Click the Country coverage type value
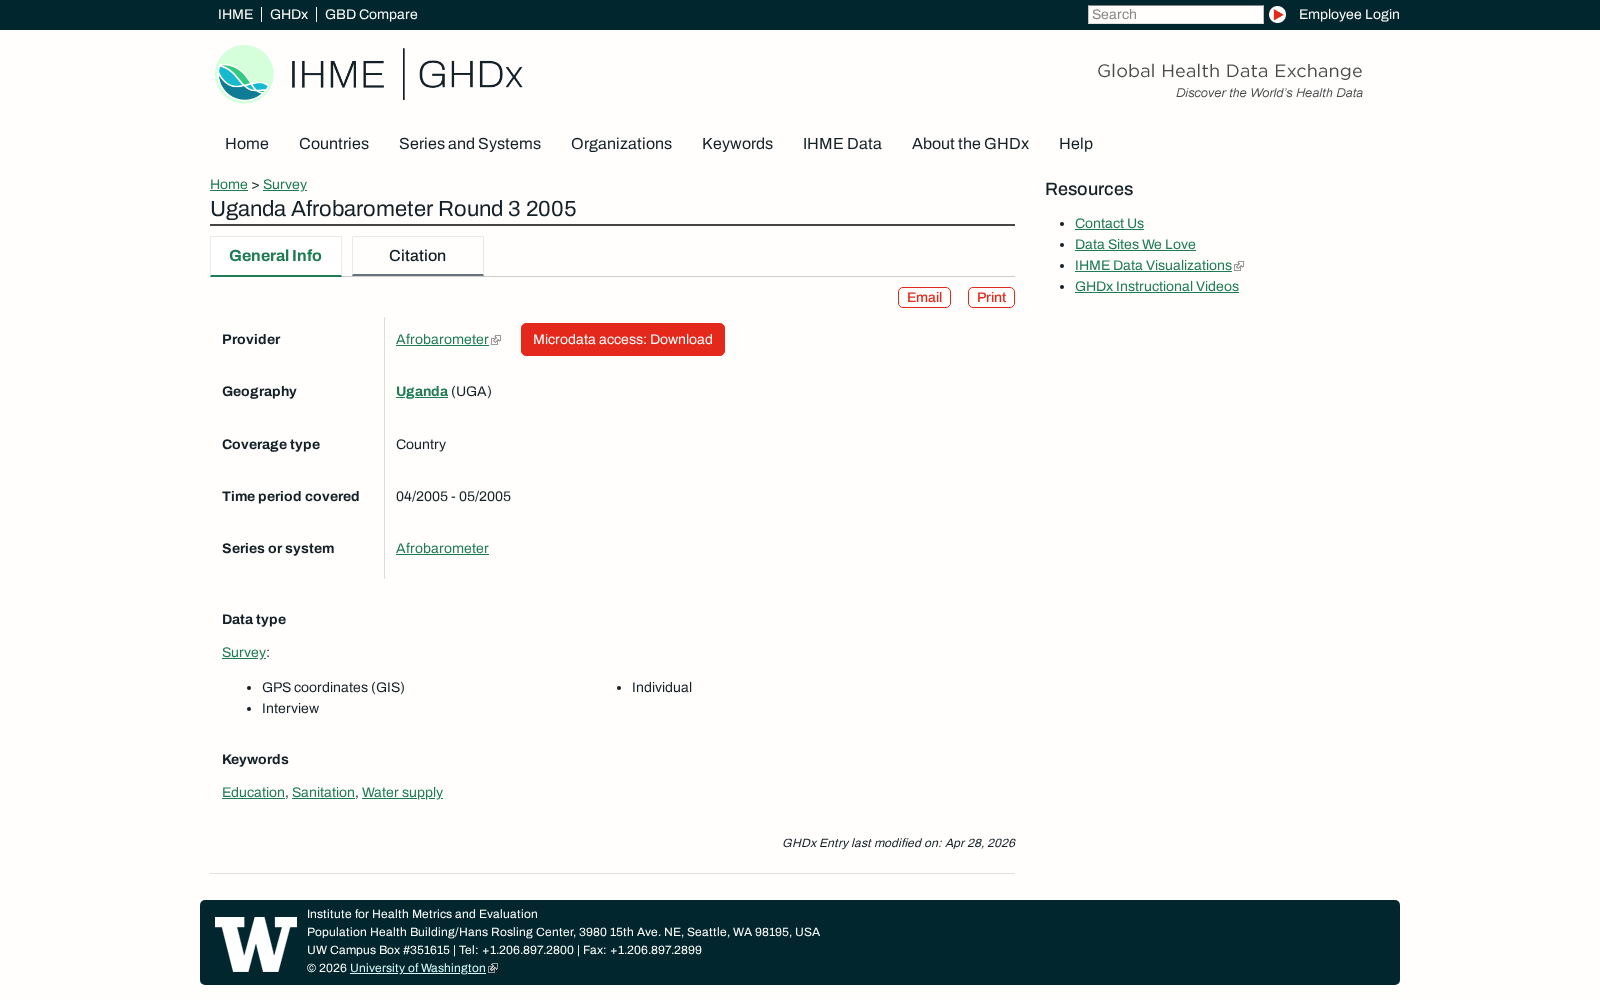The width and height of the screenshot is (1600, 1000). 421,444
